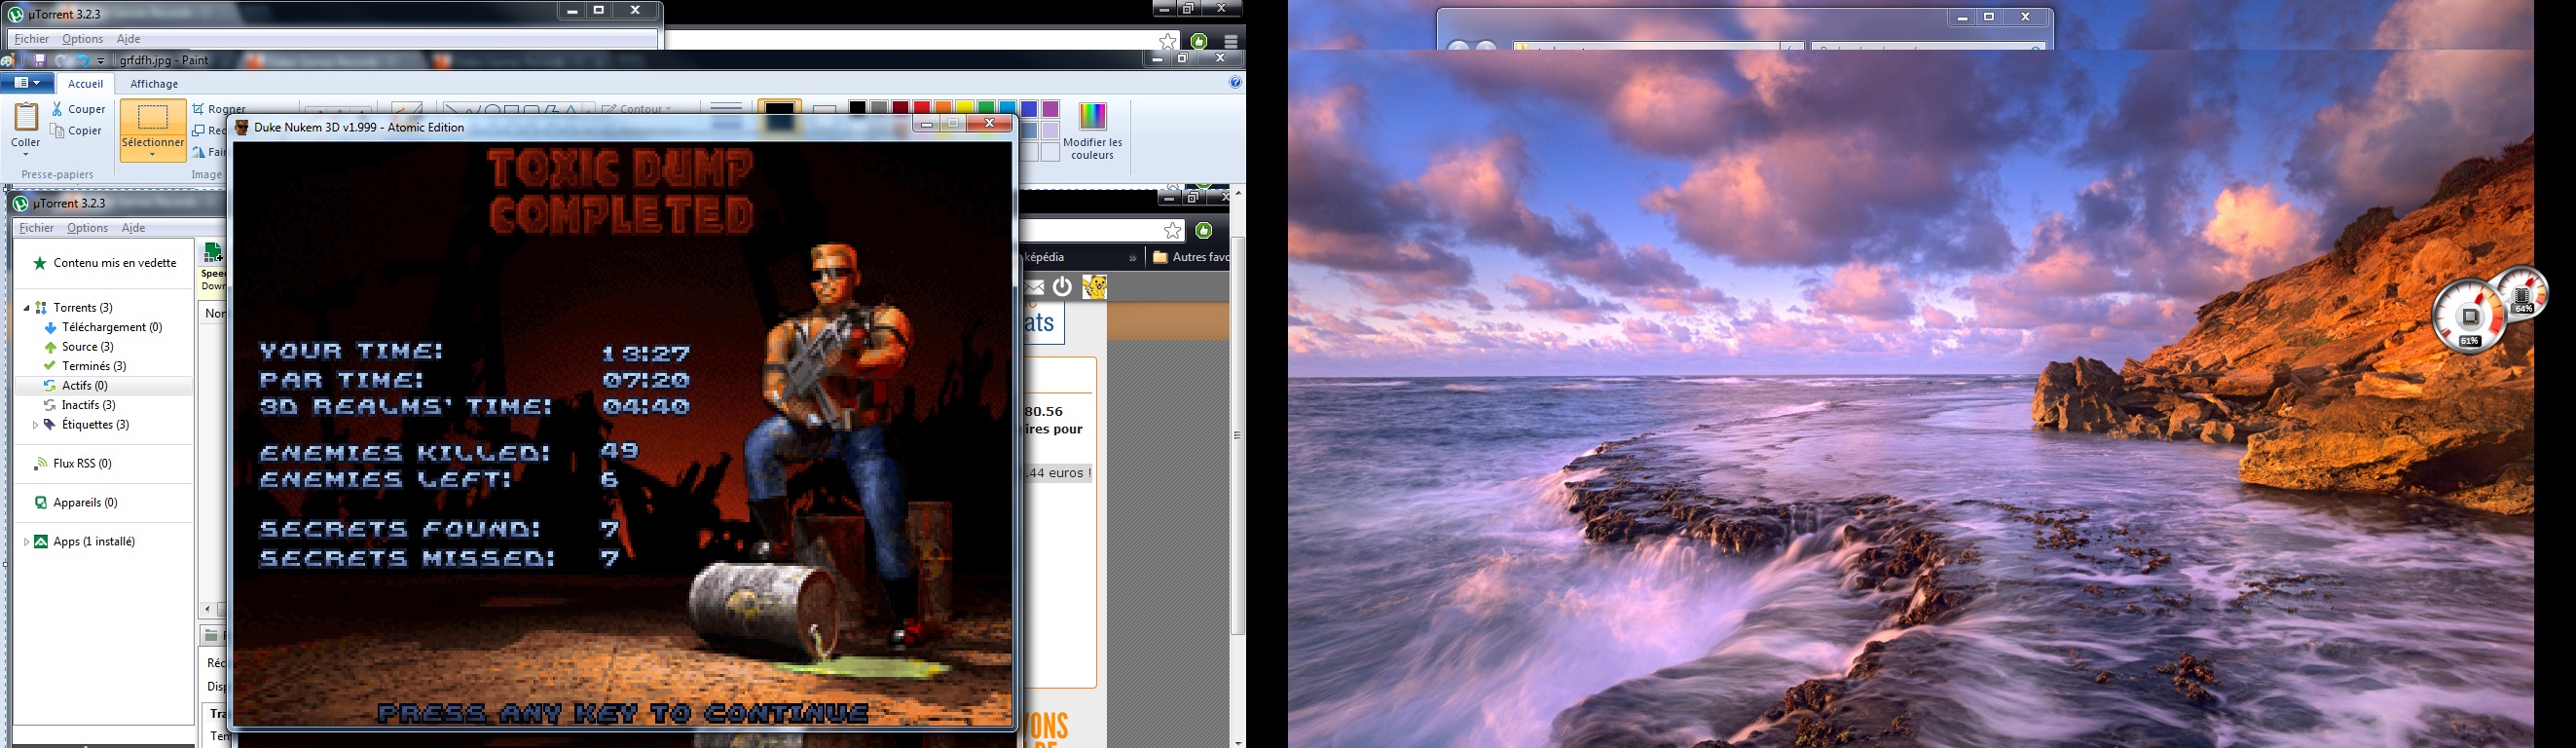Expand the Étiquettes tree node
This screenshot has height=748, width=2576.
pos(35,425)
